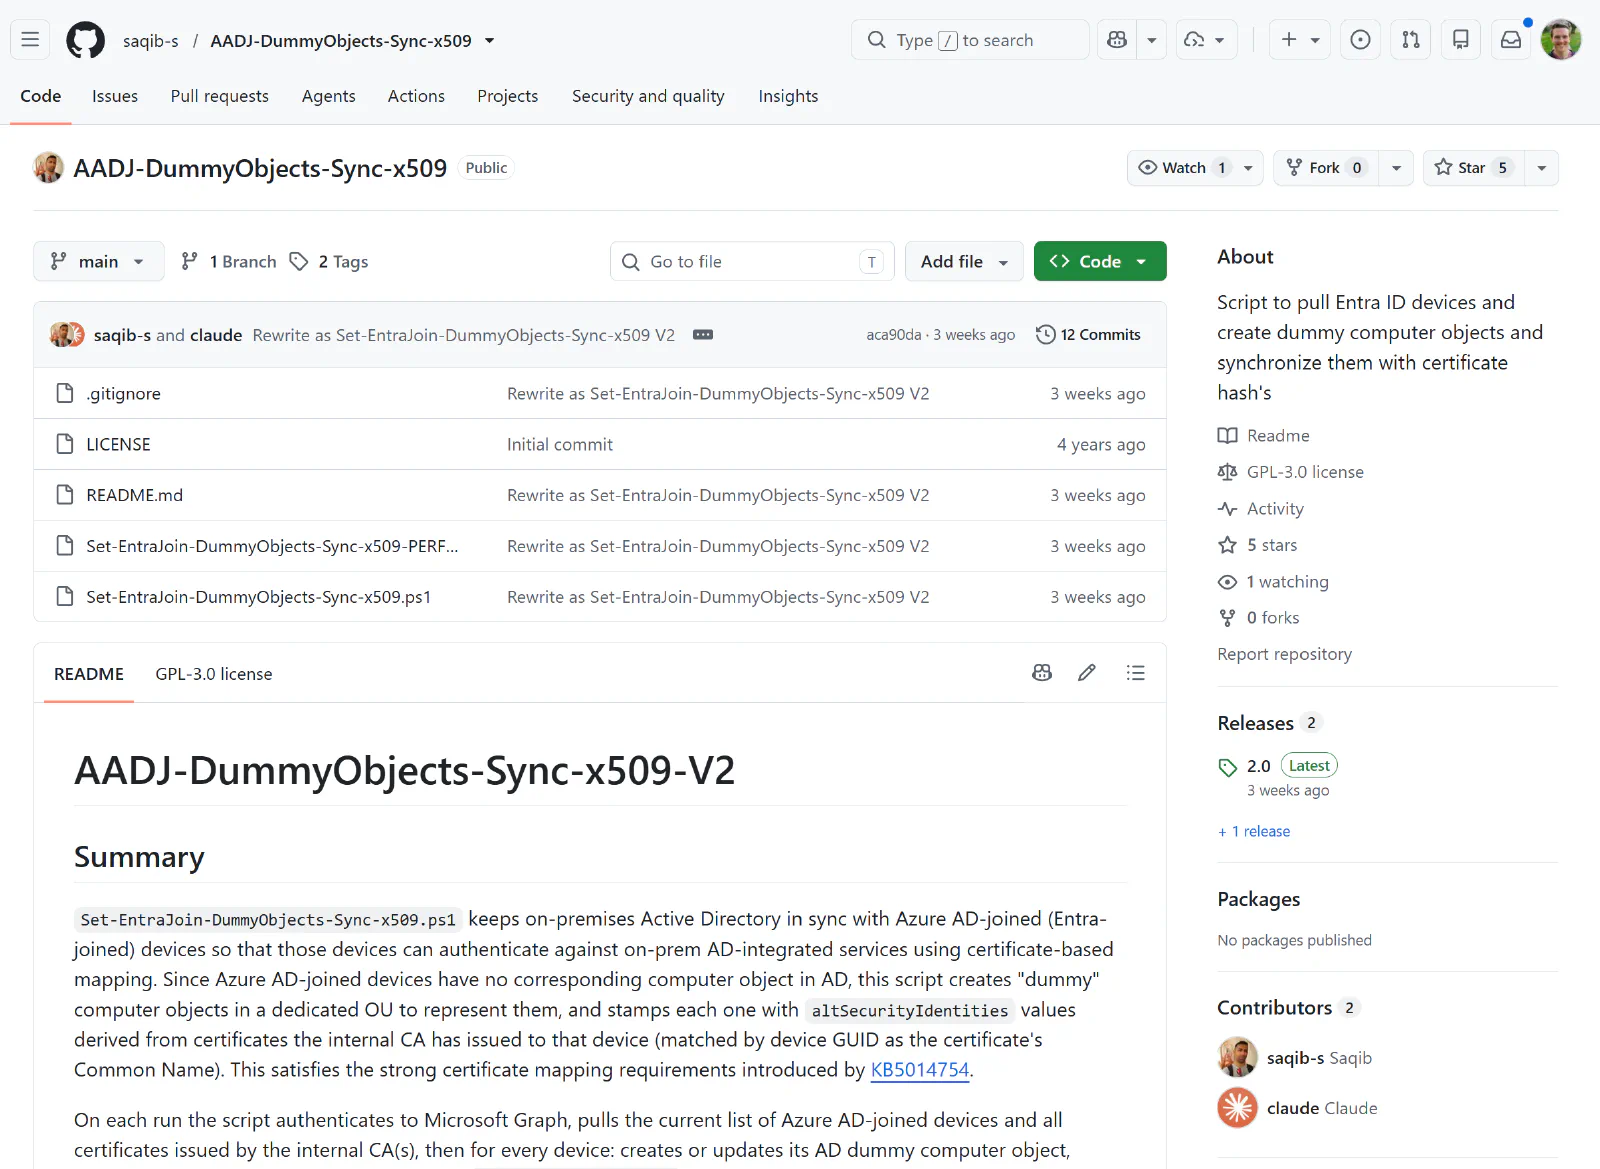1600x1169 pixels.
Task: Open saqib-s owner link in breadcrumb
Action: coord(150,41)
